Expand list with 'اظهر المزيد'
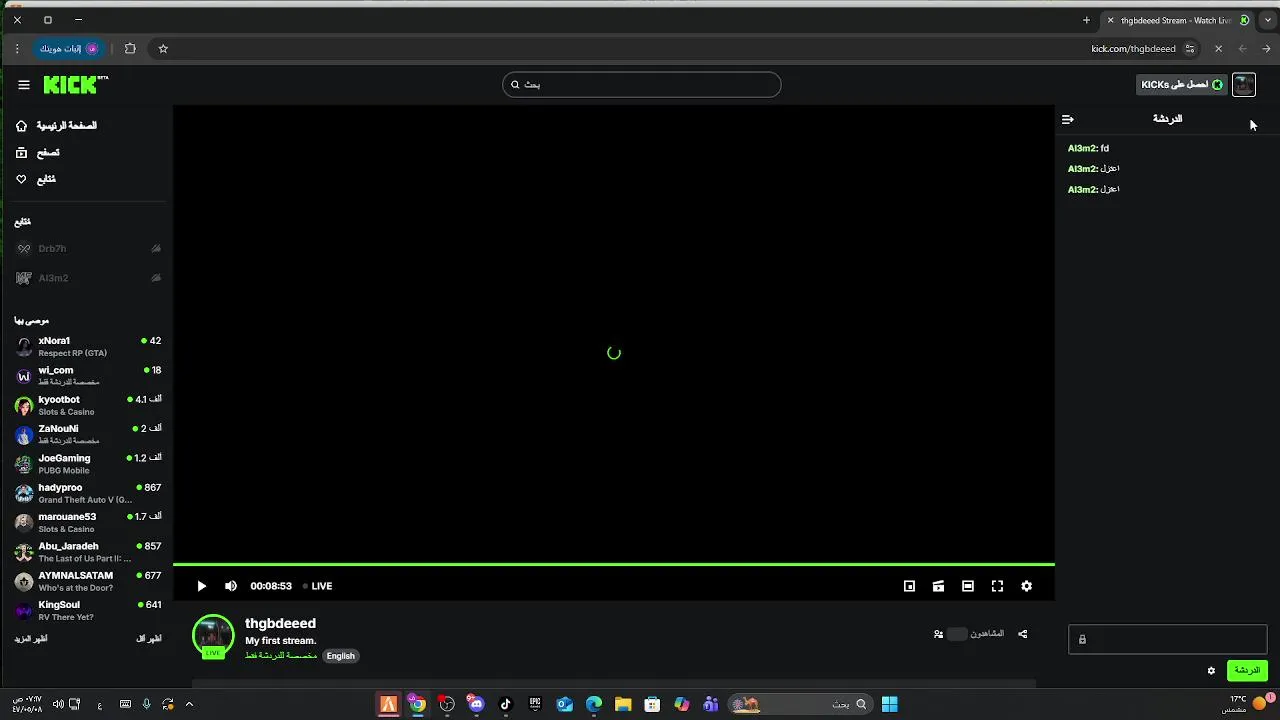 (31, 638)
